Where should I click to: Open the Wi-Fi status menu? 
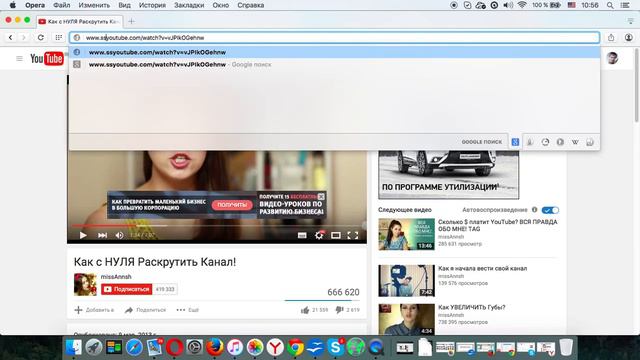522,5
